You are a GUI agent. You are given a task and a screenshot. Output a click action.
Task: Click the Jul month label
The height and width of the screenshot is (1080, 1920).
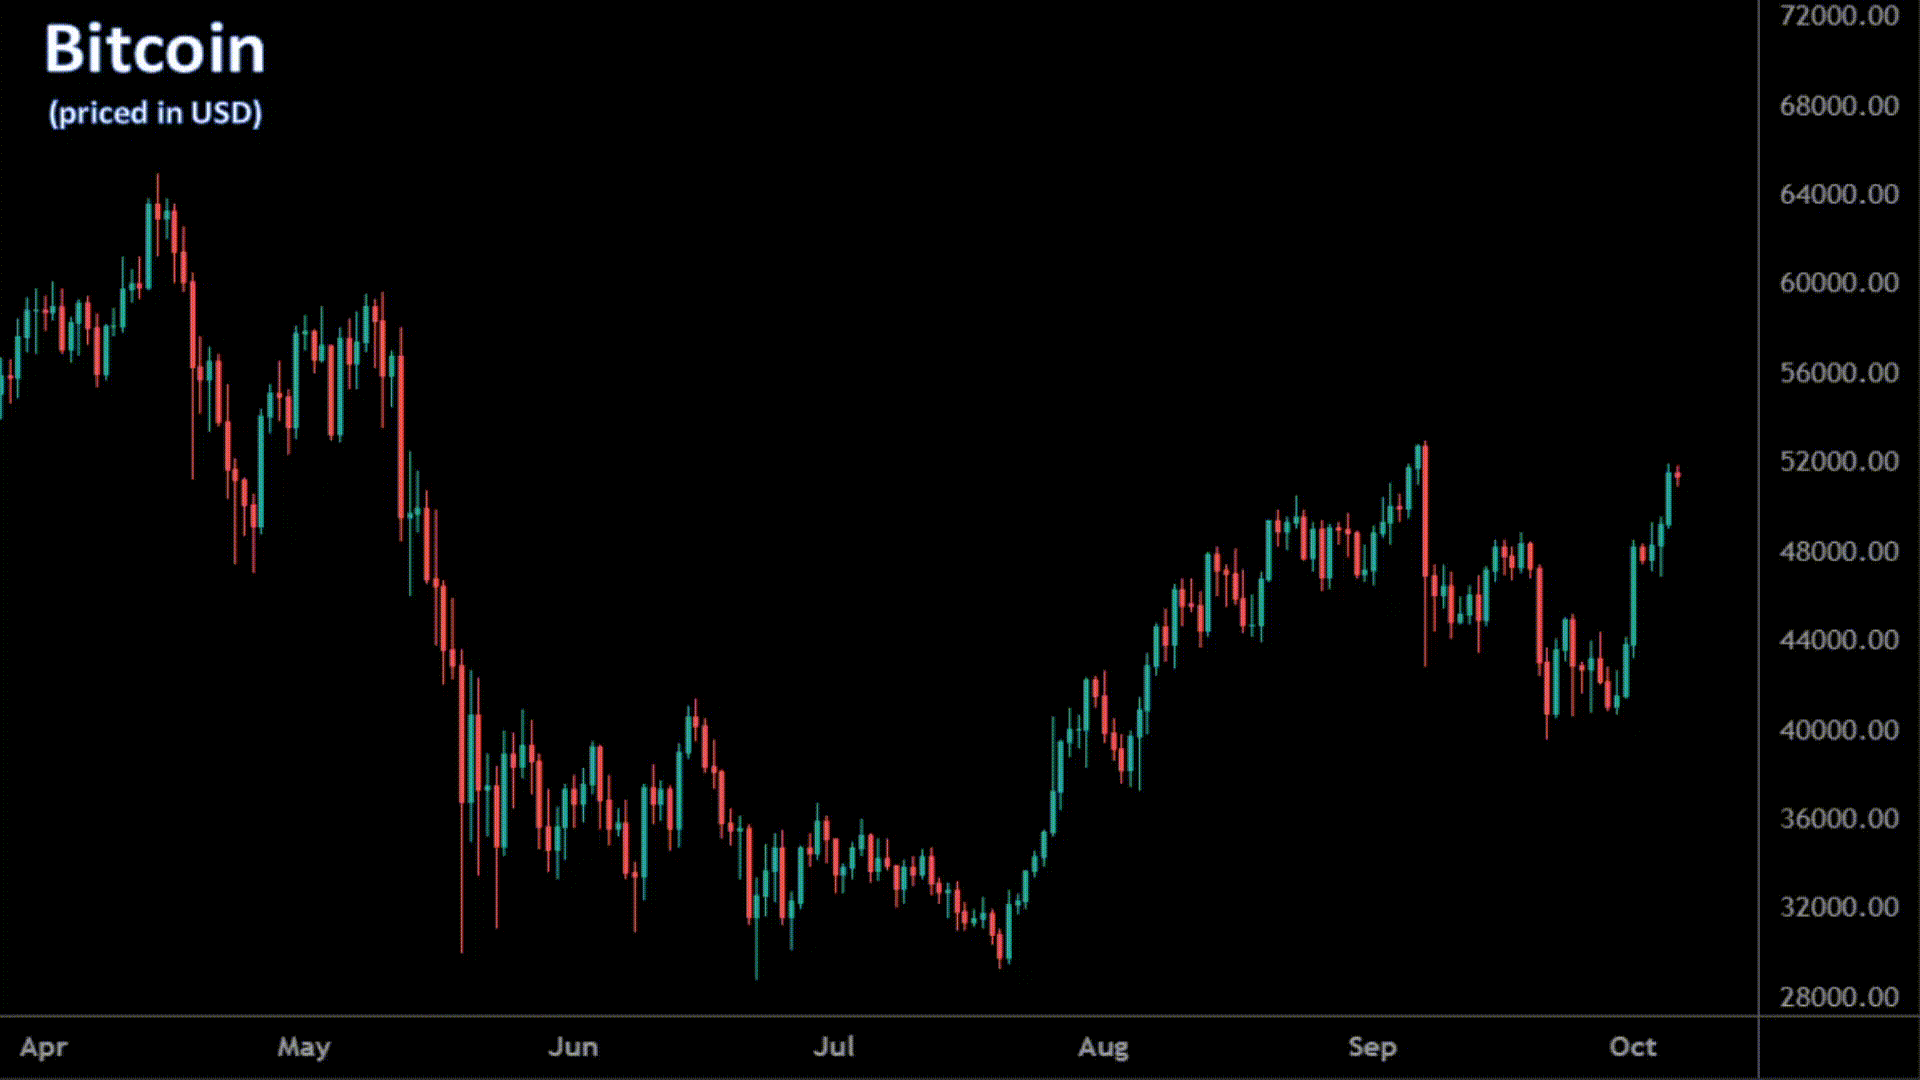pyautogui.click(x=834, y=1047)
